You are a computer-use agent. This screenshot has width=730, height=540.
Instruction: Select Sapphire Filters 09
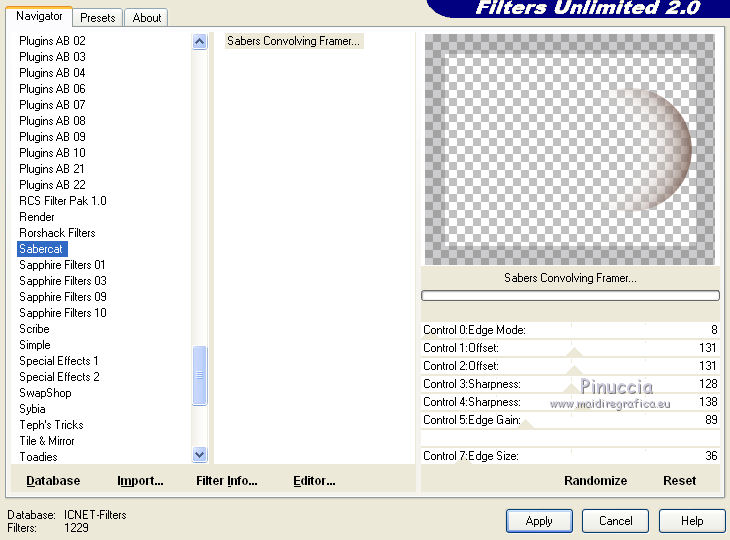point(63,297)
